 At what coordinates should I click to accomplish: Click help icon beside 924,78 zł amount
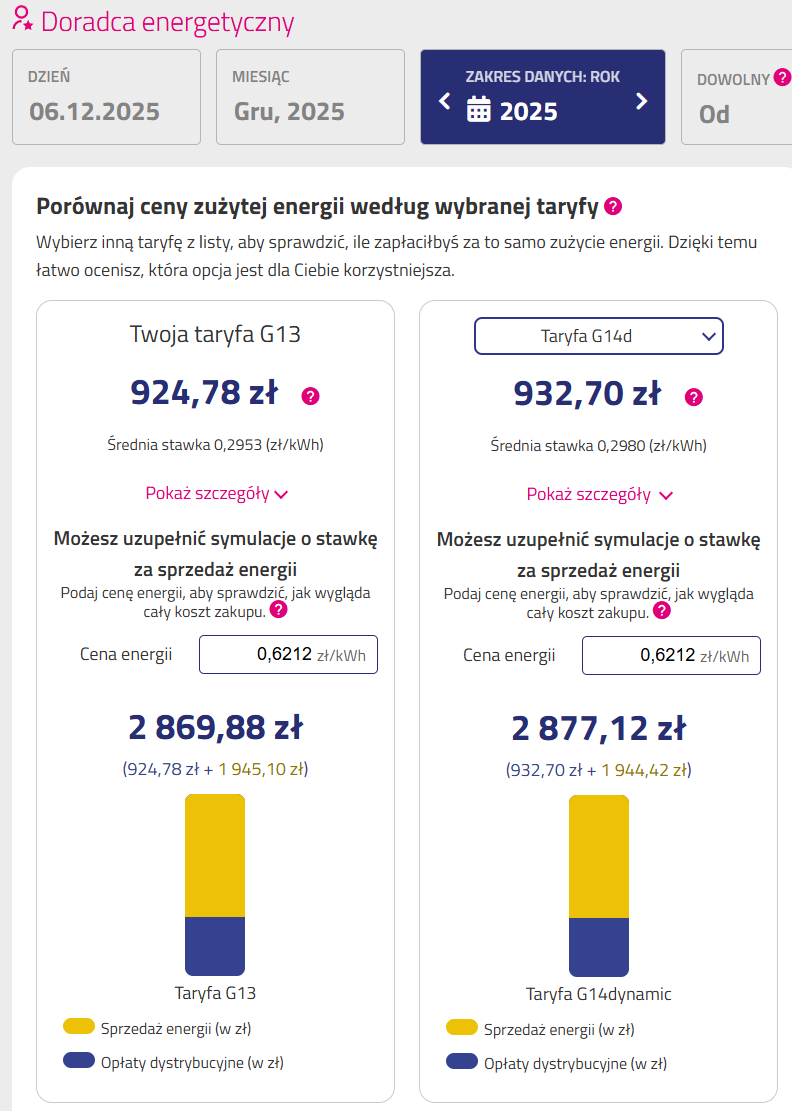311,397
